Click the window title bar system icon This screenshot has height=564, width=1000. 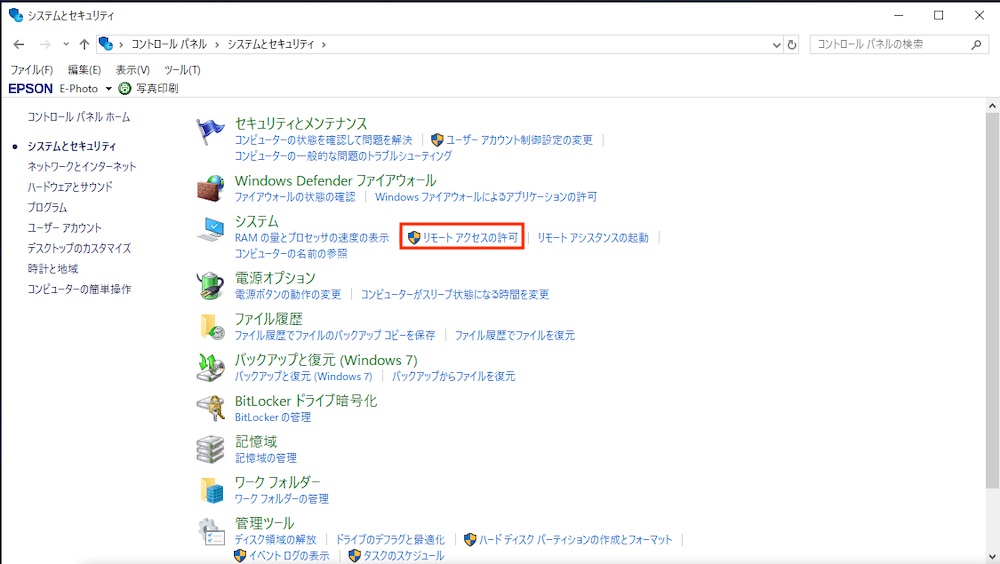click(16, 15)
